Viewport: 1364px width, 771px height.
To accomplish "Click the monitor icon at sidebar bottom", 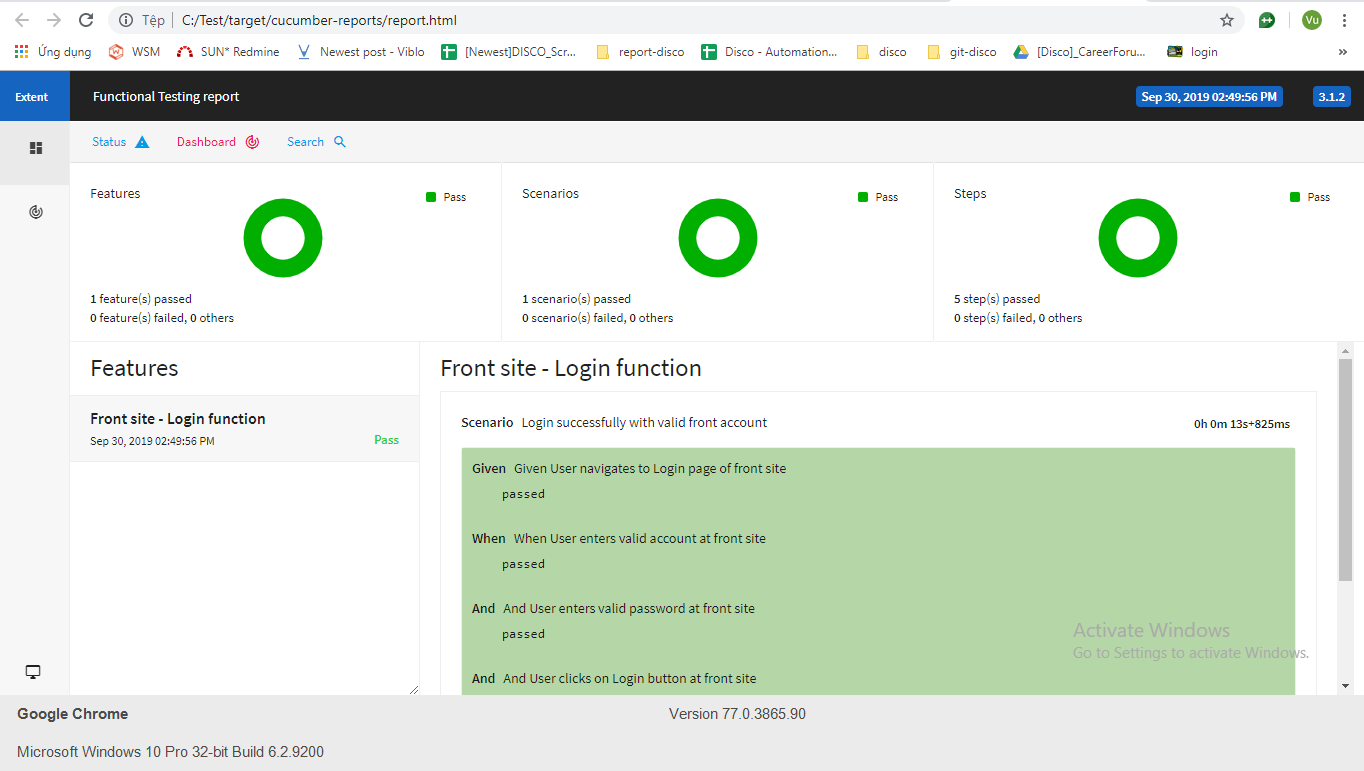I will (x=33, y=672).
